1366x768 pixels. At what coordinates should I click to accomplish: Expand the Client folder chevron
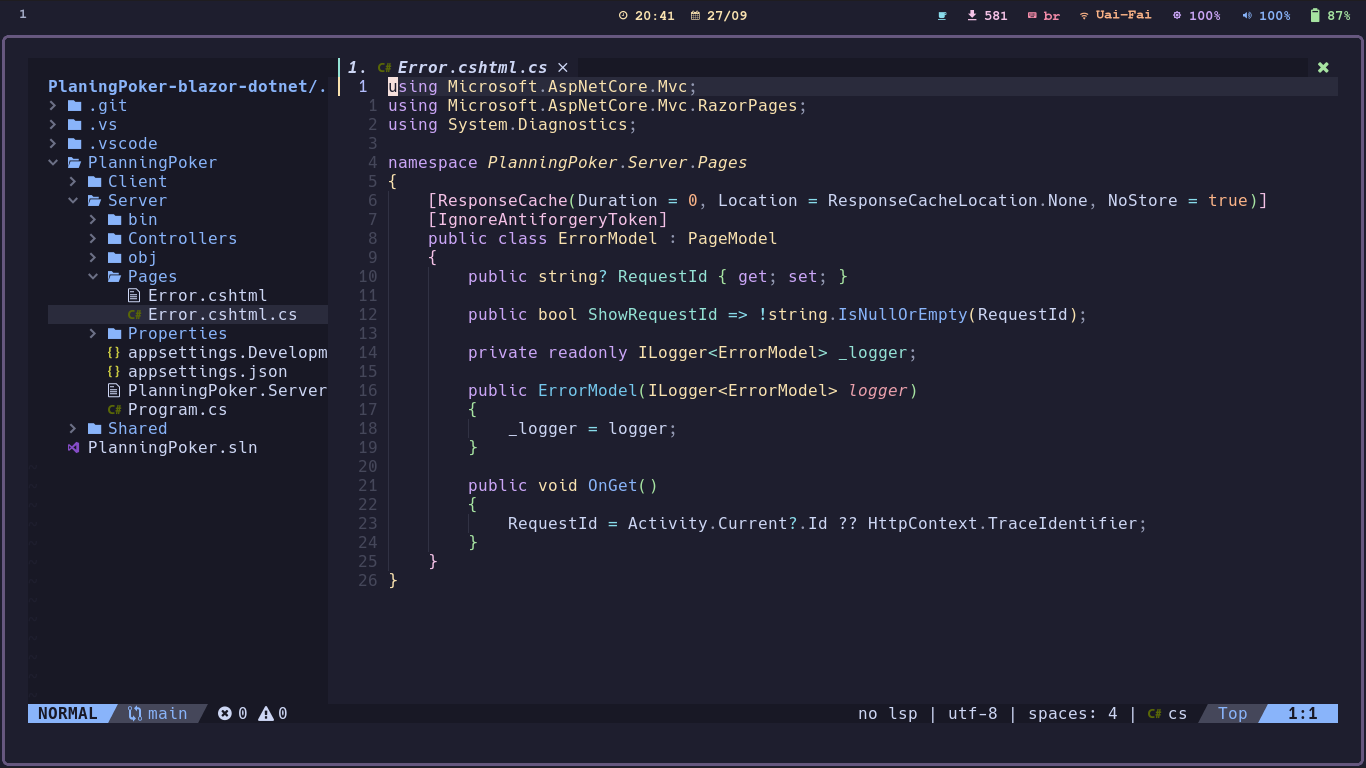coord(73,182)
